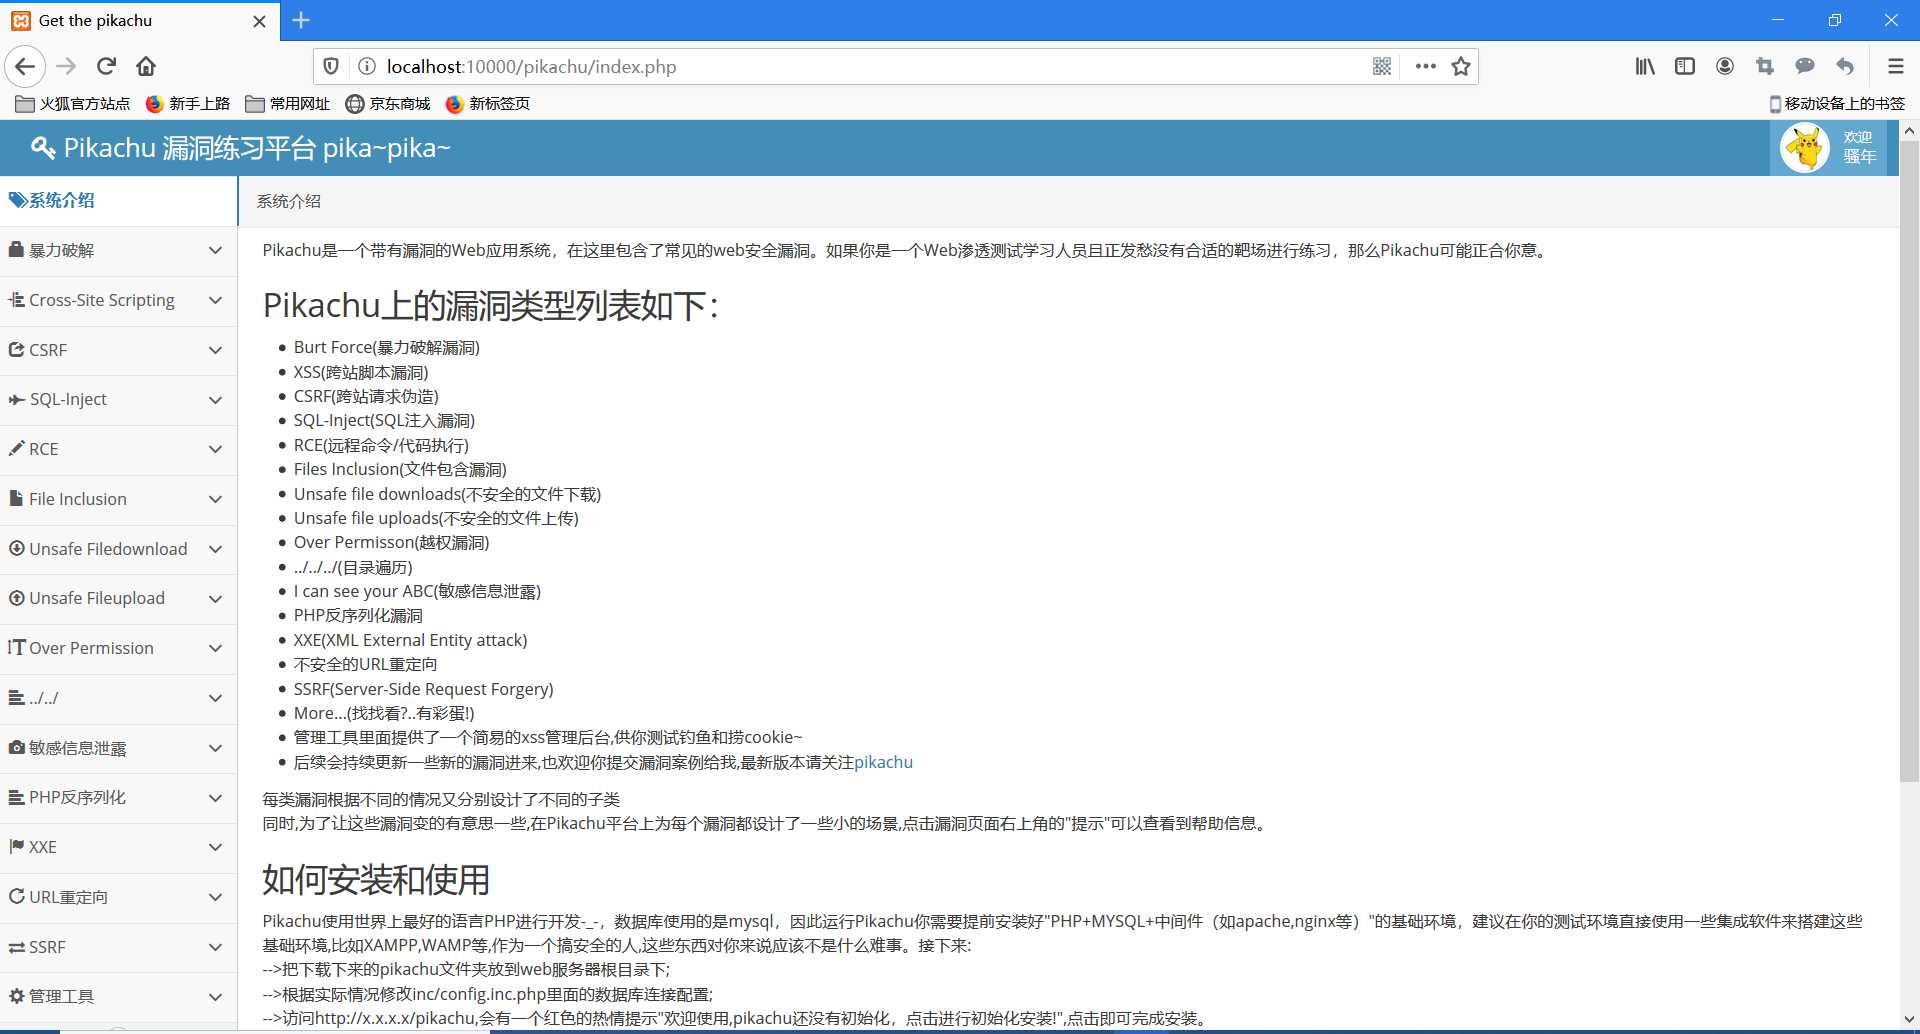This screenshot has width=1920, height=1034.
Task: Show site information icon in address bar
Action: click(x=367, y=66)
